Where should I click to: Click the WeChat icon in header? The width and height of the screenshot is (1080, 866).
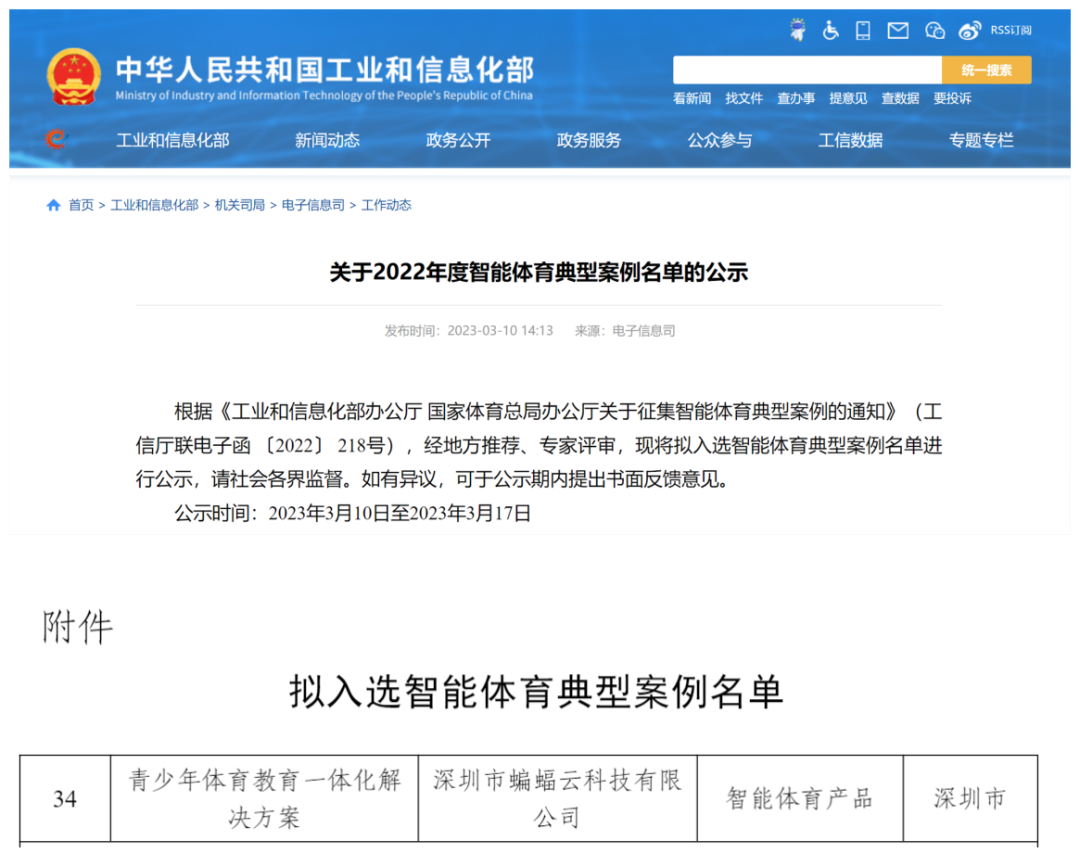click(x=935, y=30)
